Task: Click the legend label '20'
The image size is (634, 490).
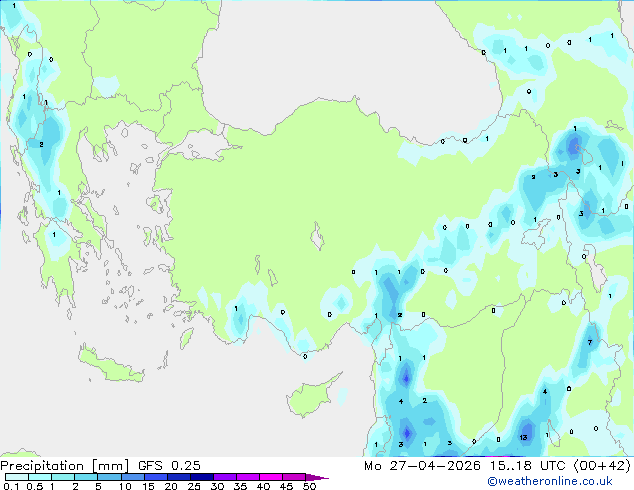Action: (x=171, y=486)
